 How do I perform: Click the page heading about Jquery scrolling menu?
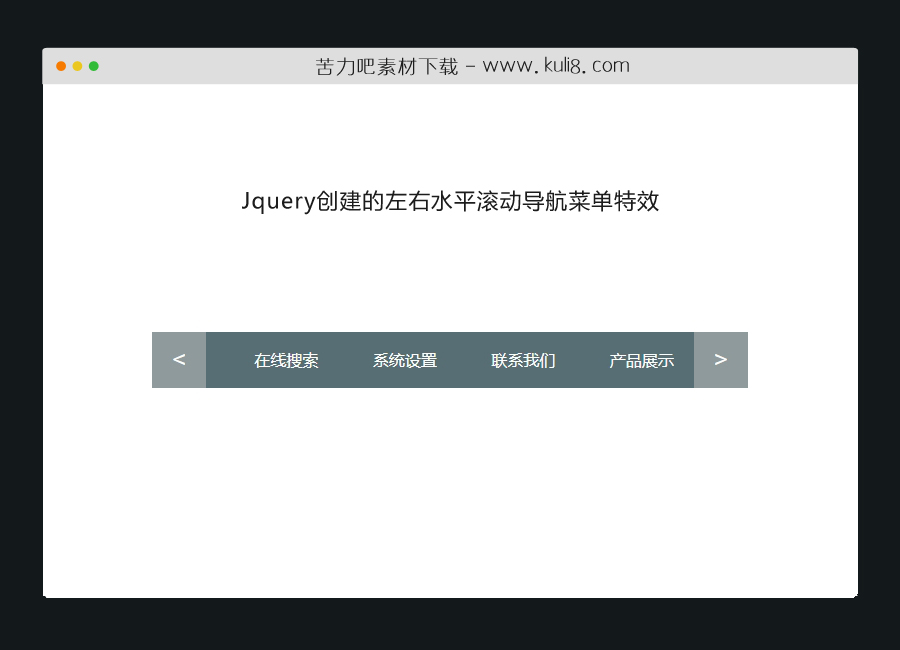450,201
